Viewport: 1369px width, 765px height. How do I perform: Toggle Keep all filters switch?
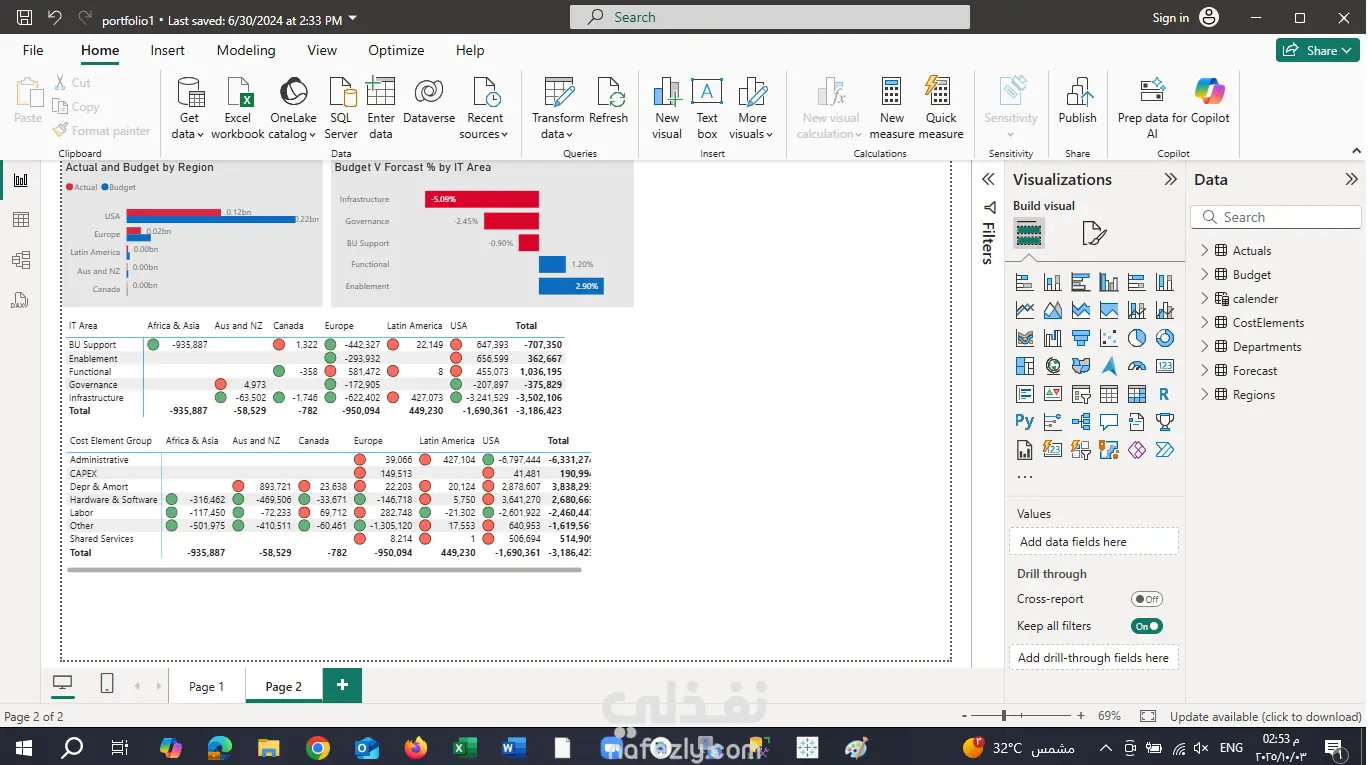1147,626
